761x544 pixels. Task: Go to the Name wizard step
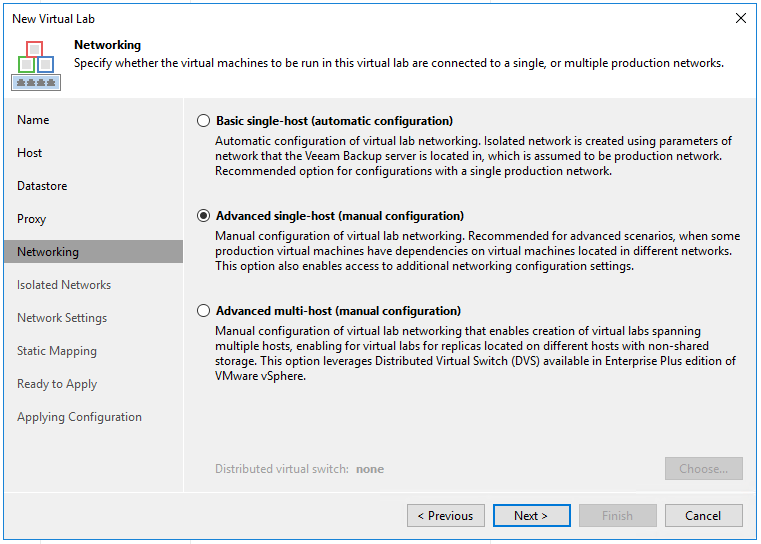[33, 120]
